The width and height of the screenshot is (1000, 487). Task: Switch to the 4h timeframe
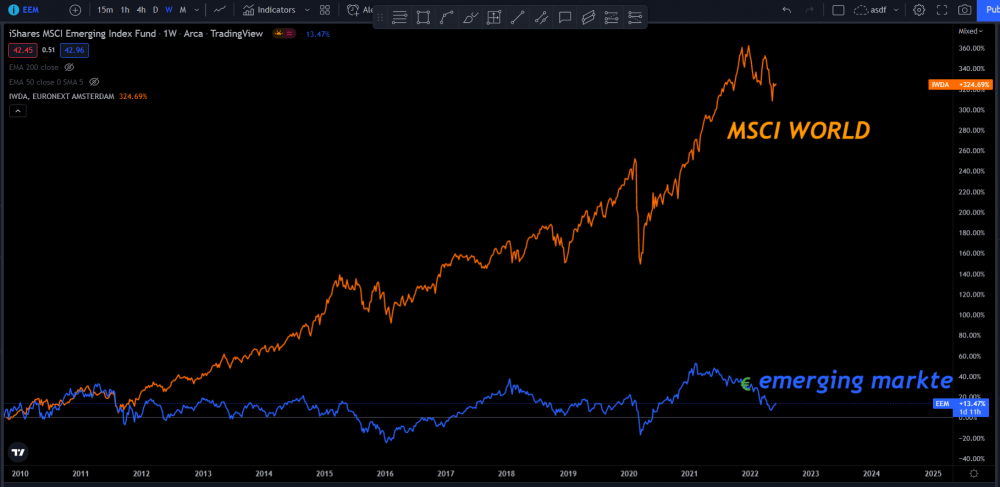141,10
